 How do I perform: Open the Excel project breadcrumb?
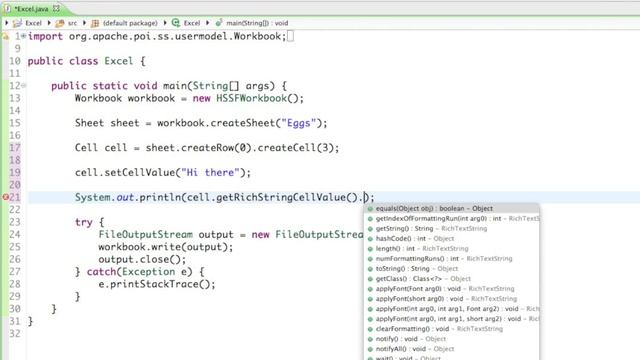click(x=33, y=23)
